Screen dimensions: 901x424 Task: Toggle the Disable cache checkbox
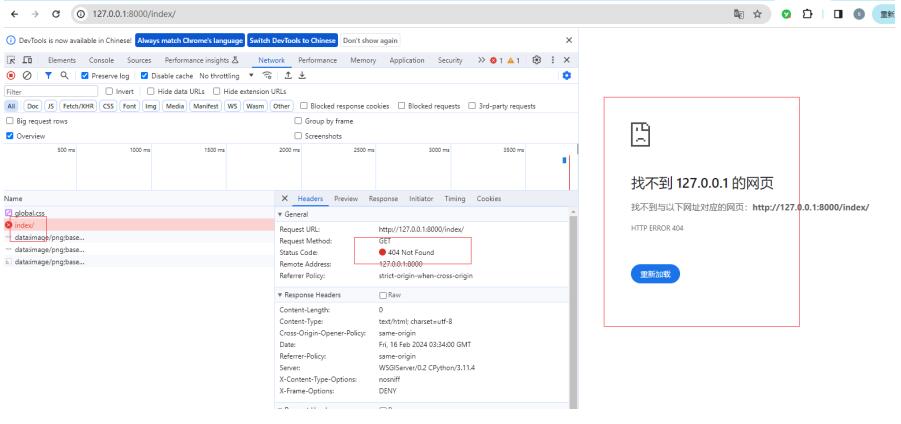(x=145, y=75)
